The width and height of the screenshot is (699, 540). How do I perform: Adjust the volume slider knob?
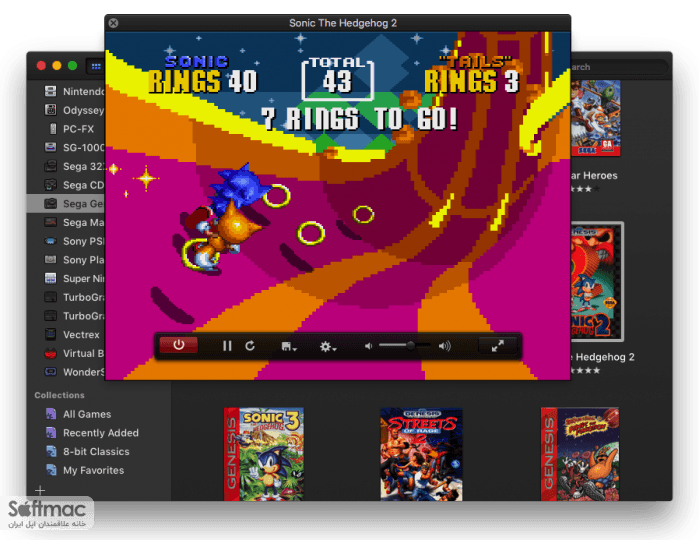tap(410, 345)
